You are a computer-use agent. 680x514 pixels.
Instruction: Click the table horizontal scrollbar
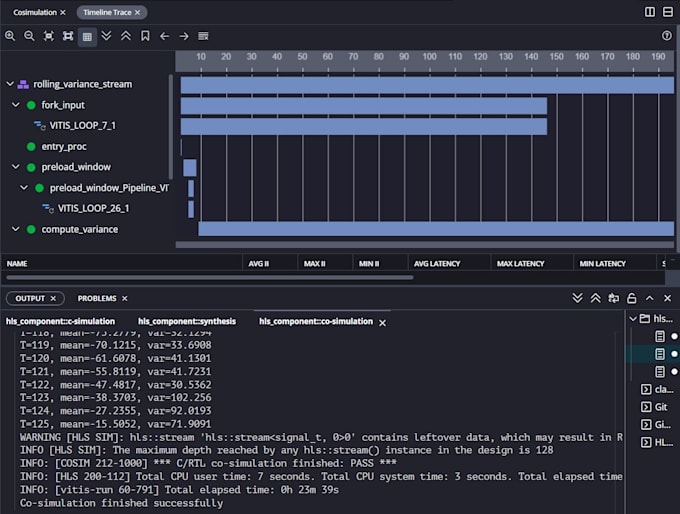coord(210,278)
